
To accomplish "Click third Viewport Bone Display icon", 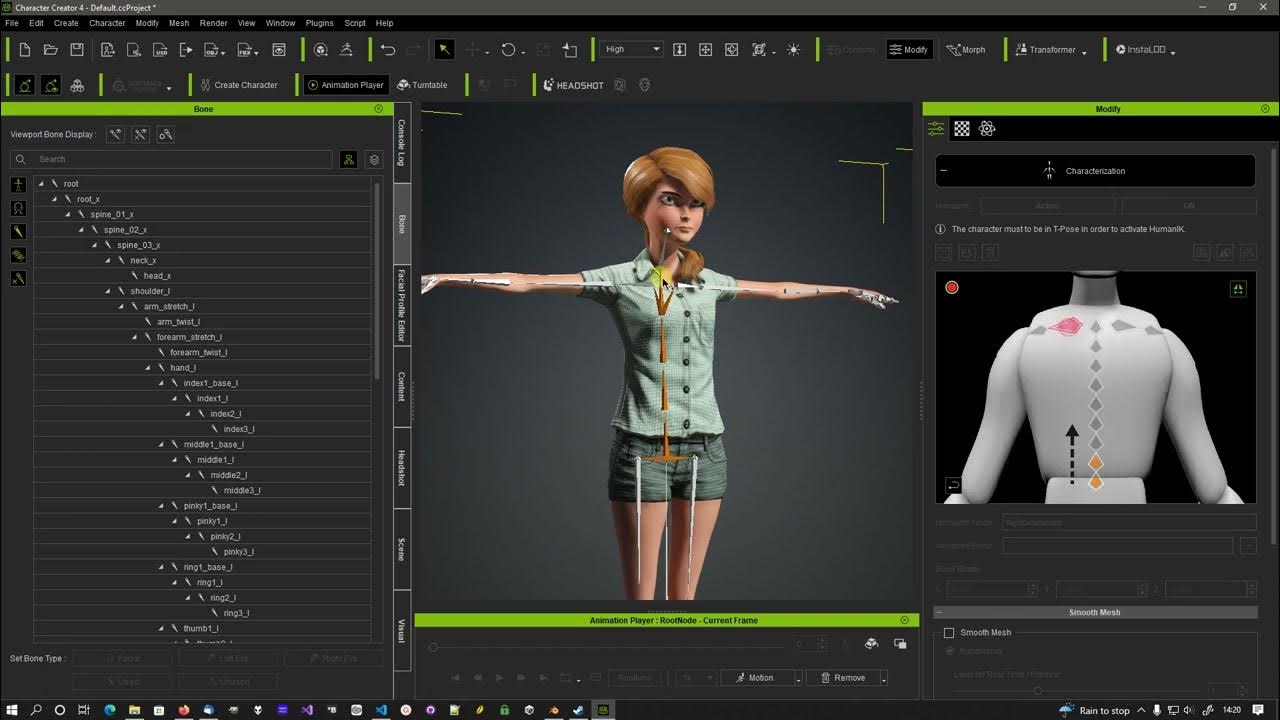I will point(166,134).
